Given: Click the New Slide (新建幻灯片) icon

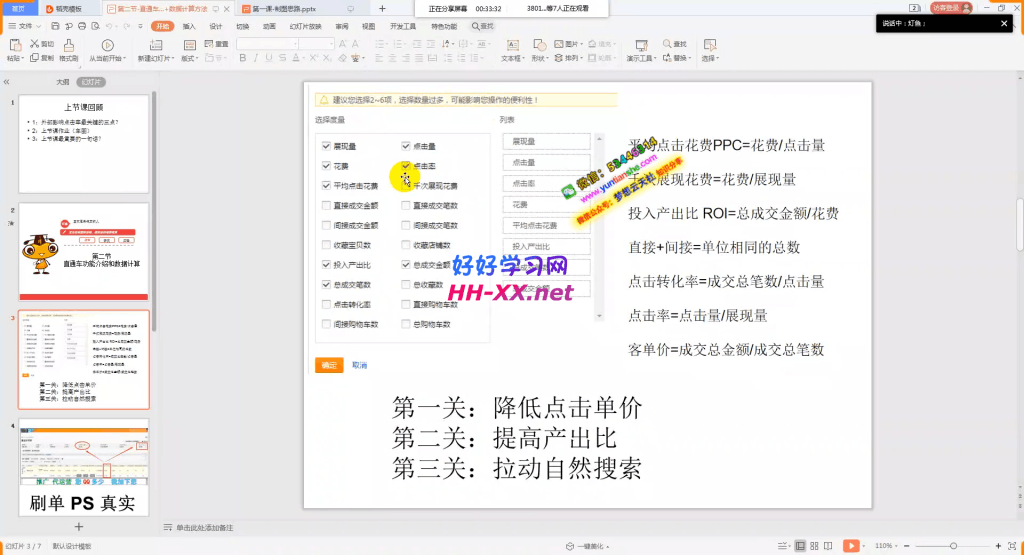Looking at the screenshot, I should point(155,45).
